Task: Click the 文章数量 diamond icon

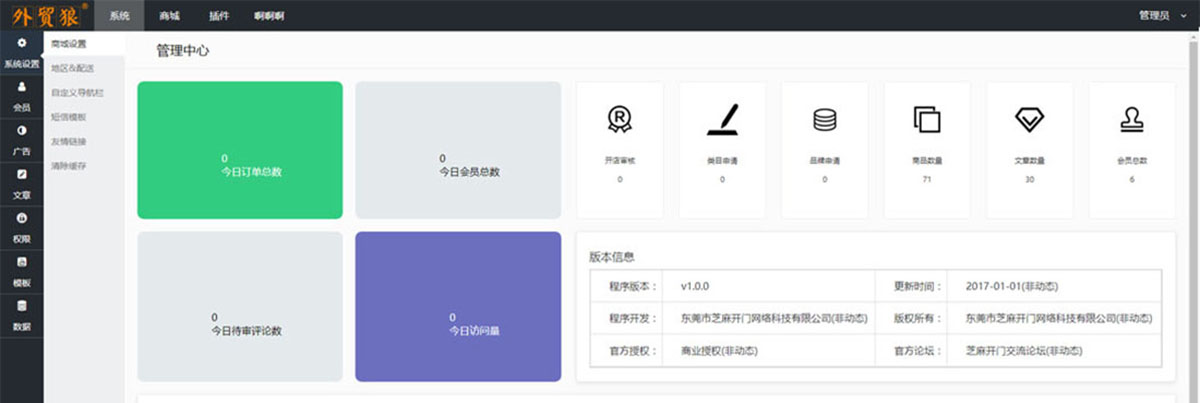Action: [x=1029, y=120]
